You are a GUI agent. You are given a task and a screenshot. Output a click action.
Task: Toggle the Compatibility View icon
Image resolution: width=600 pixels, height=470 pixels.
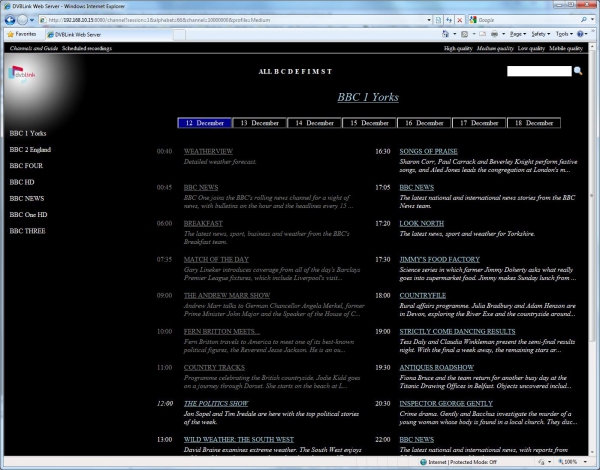[439, 20]
